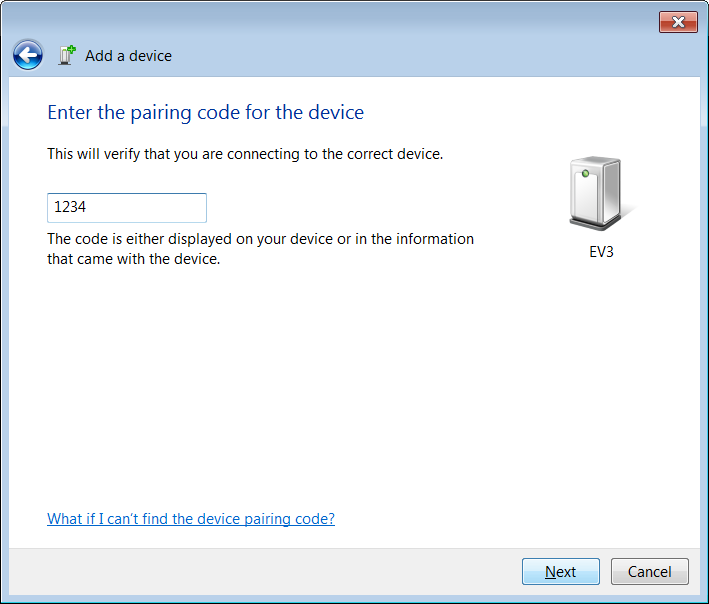Viewport: 709px width, 604px height.
Task: Click the "Add a device" title text
Action: [x=128, y=56]
